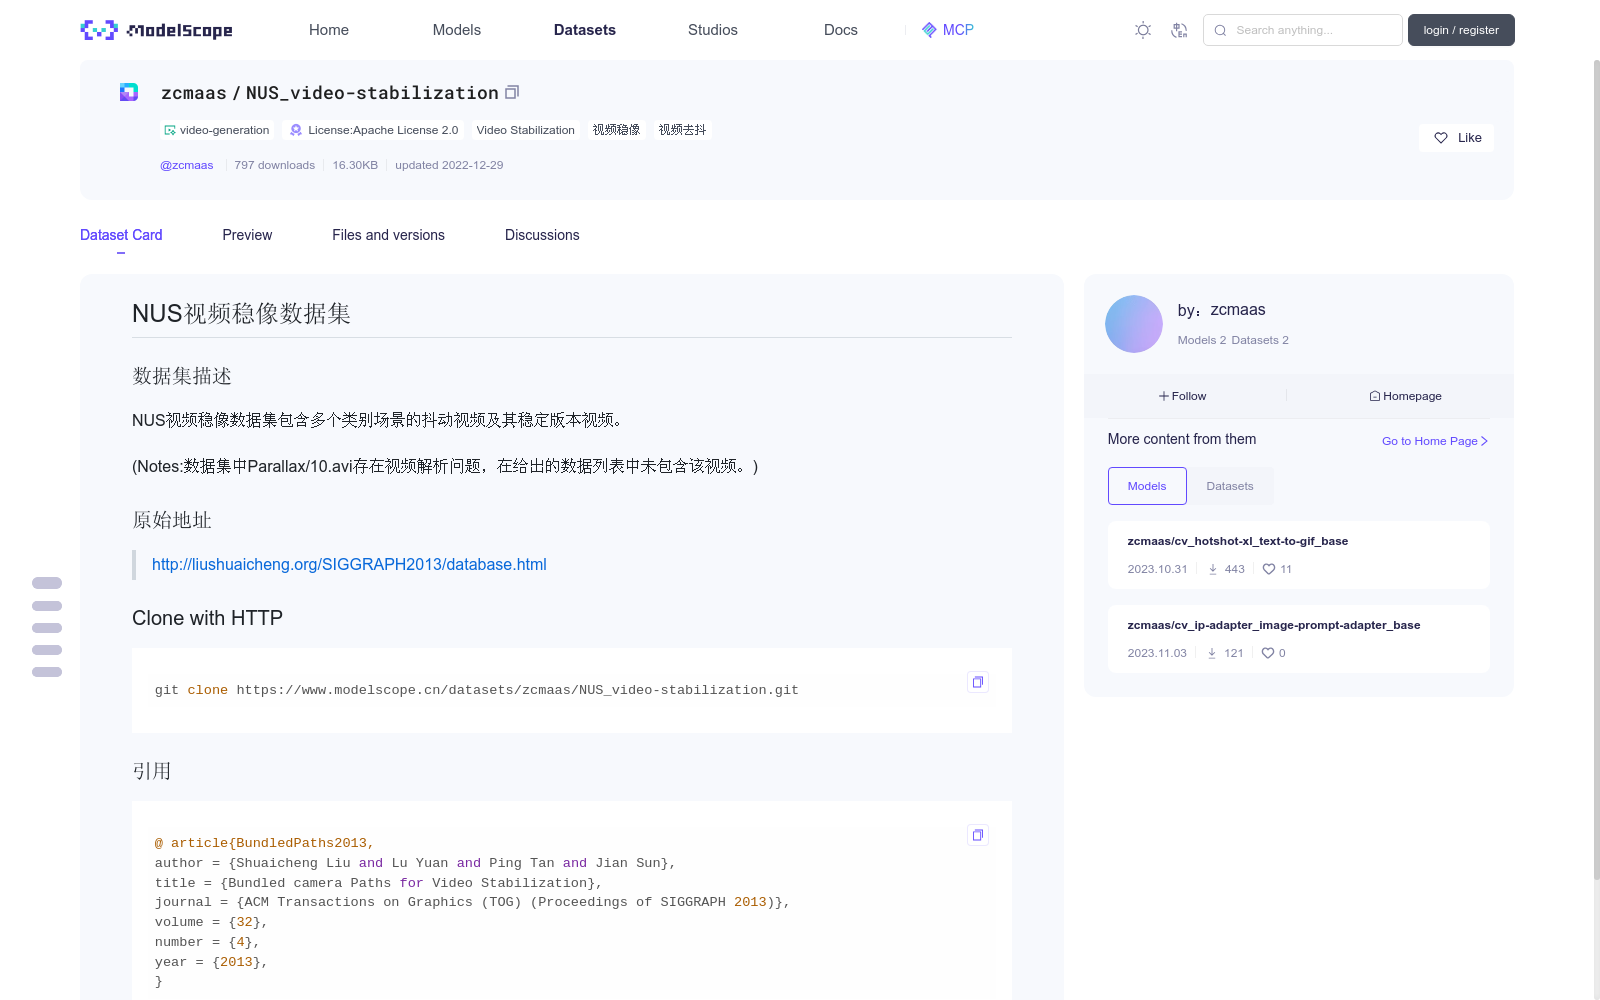Click the search magnifier icon
This screenshot has width=1600, height=1000.
coord(1220,30)
